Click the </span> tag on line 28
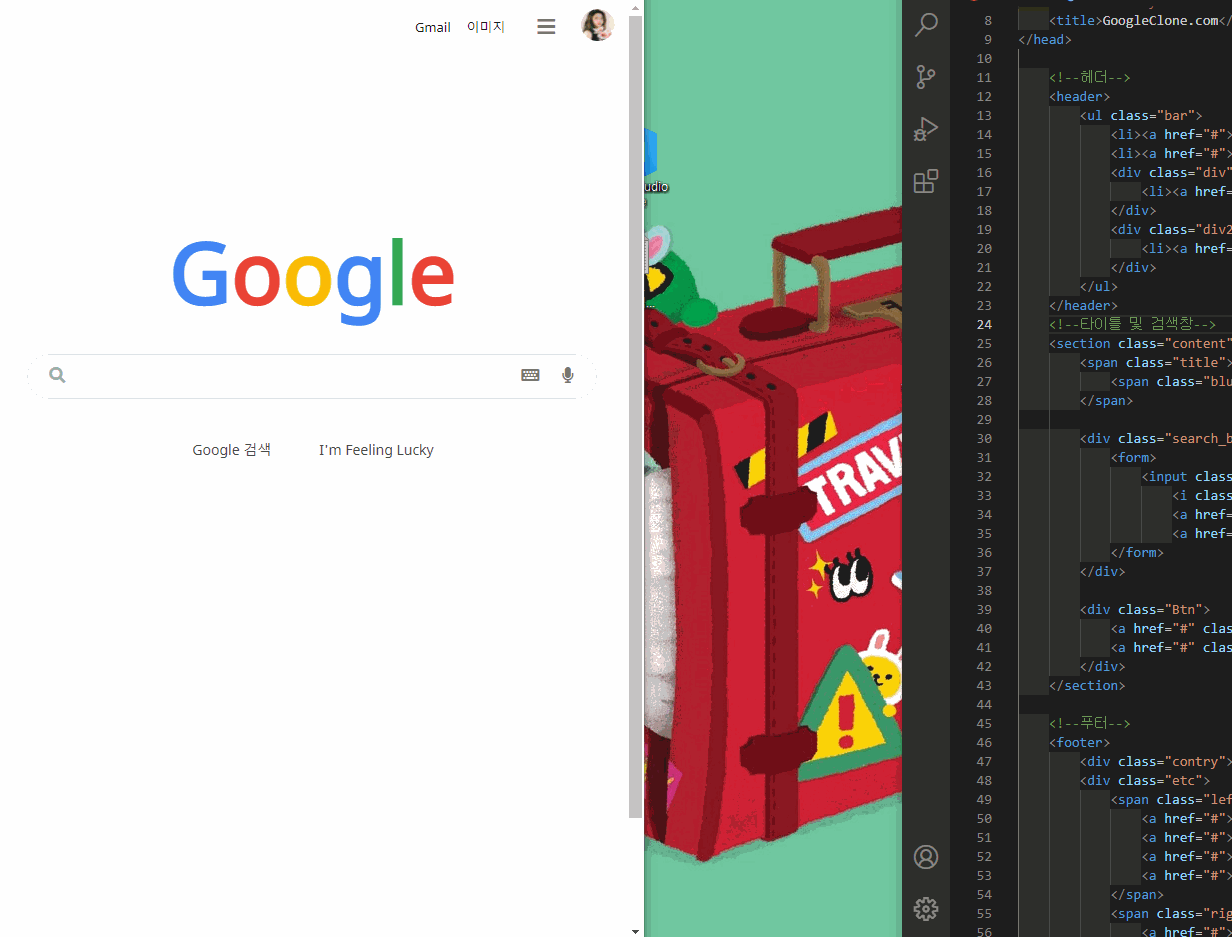The width and height of the screenshot is (1232, 937). coord(1107,400)
